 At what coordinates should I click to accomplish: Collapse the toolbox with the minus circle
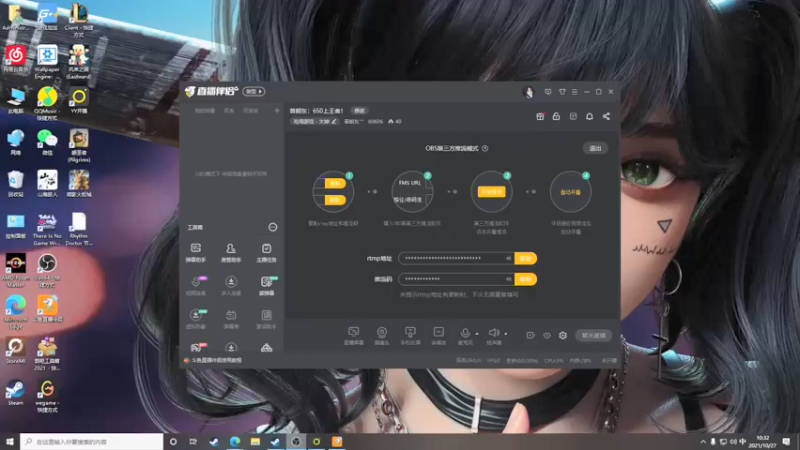273,227
